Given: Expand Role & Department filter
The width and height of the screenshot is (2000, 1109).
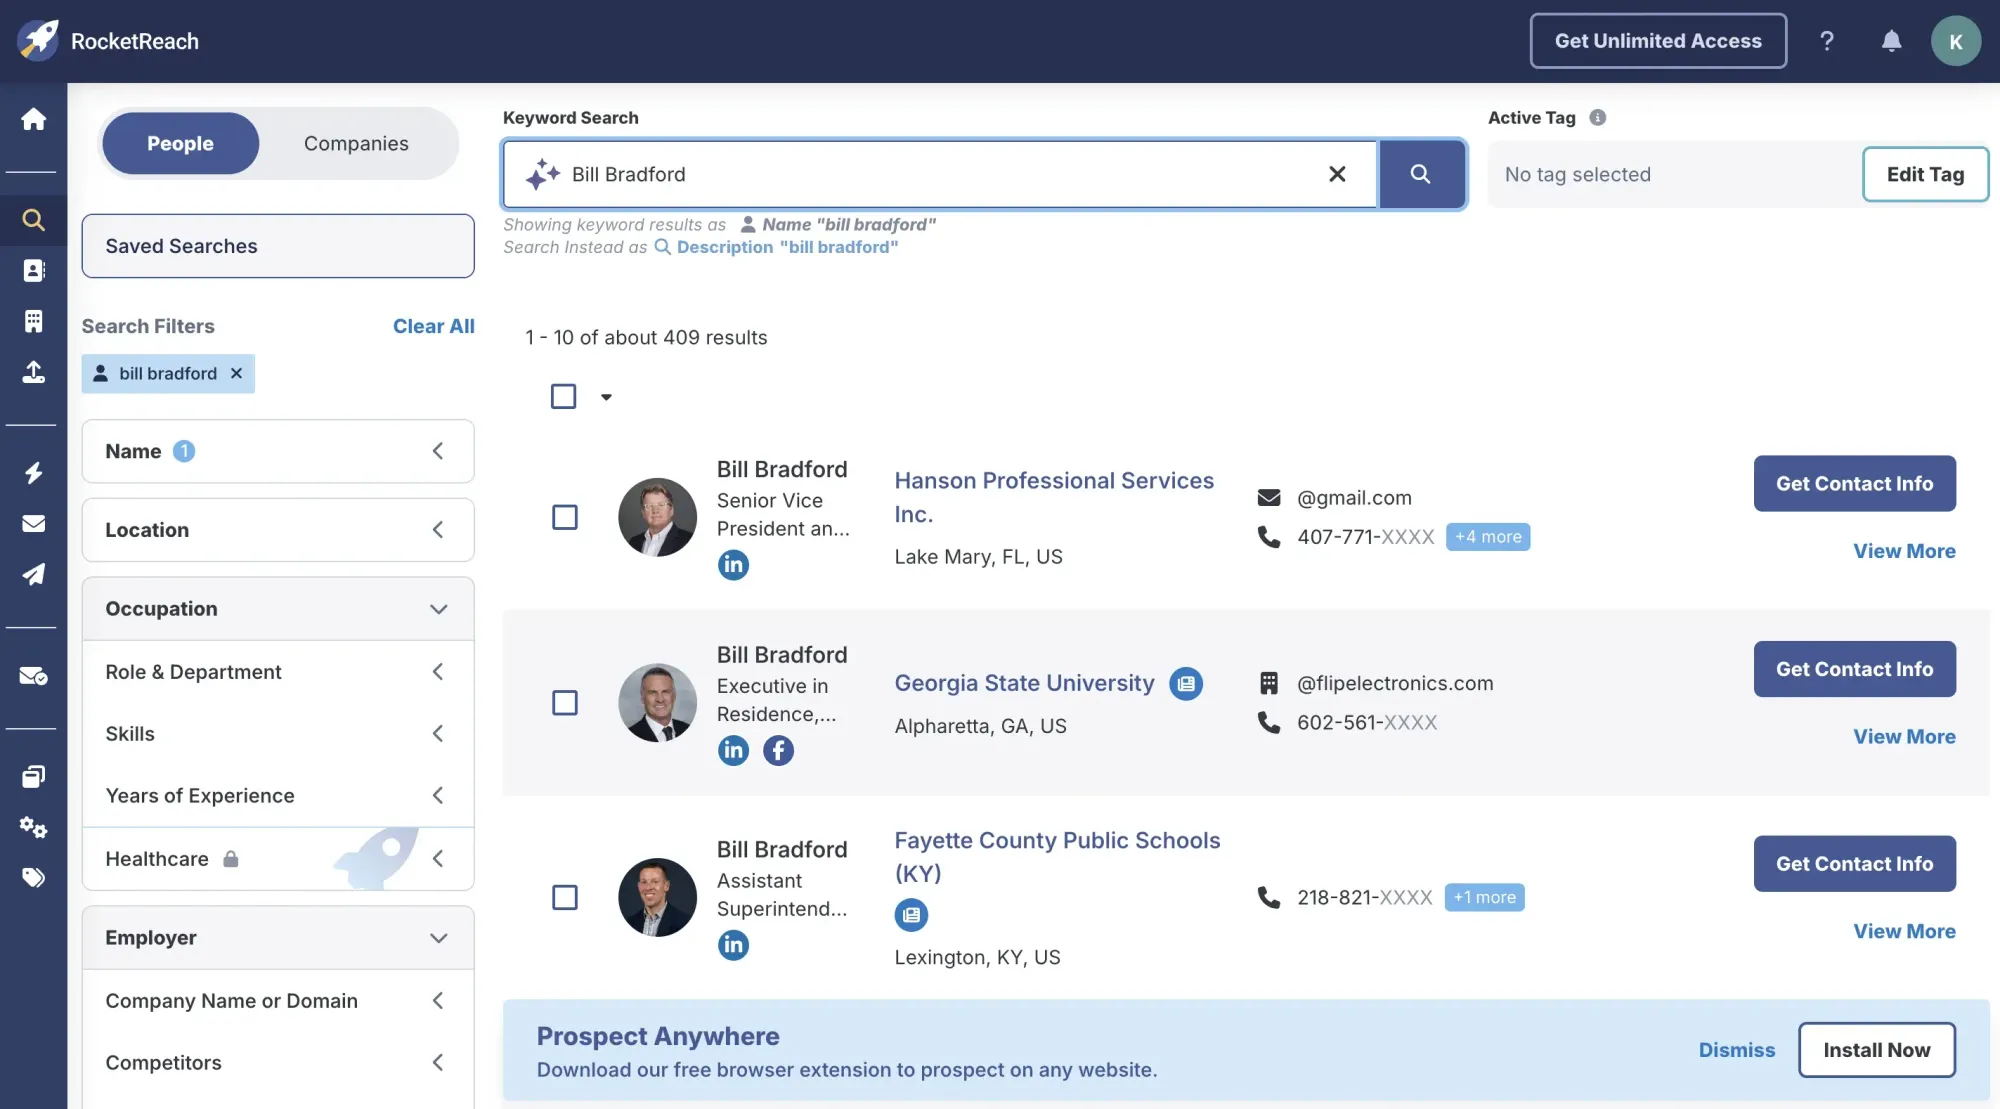Looking at the screenshot, I should 278,672.
